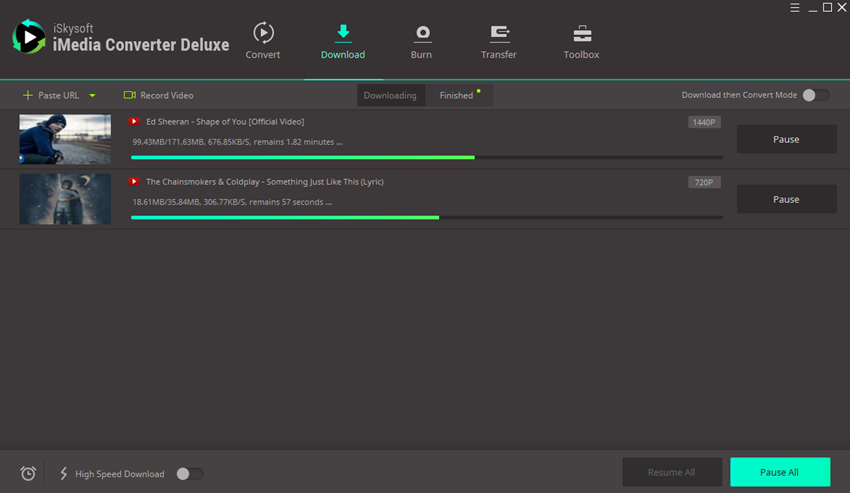
Task: Click 'Download then Convert Mode' label
Action: (x=739, y=95)
